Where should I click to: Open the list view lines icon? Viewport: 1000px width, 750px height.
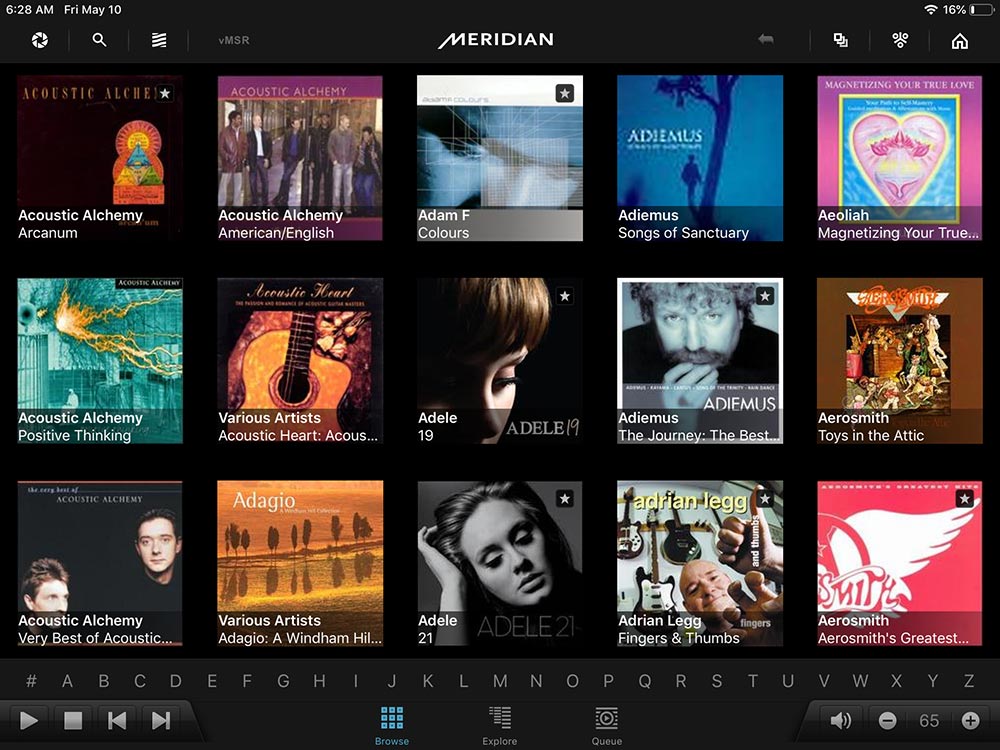(x=159, y=40)
